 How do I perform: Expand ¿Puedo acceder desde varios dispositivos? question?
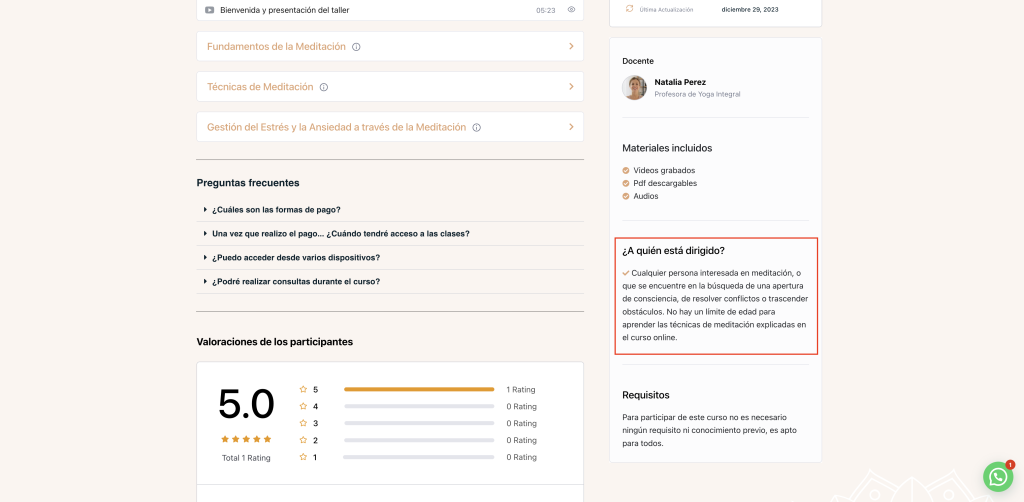pyautogui.click(x=295, y=258)
